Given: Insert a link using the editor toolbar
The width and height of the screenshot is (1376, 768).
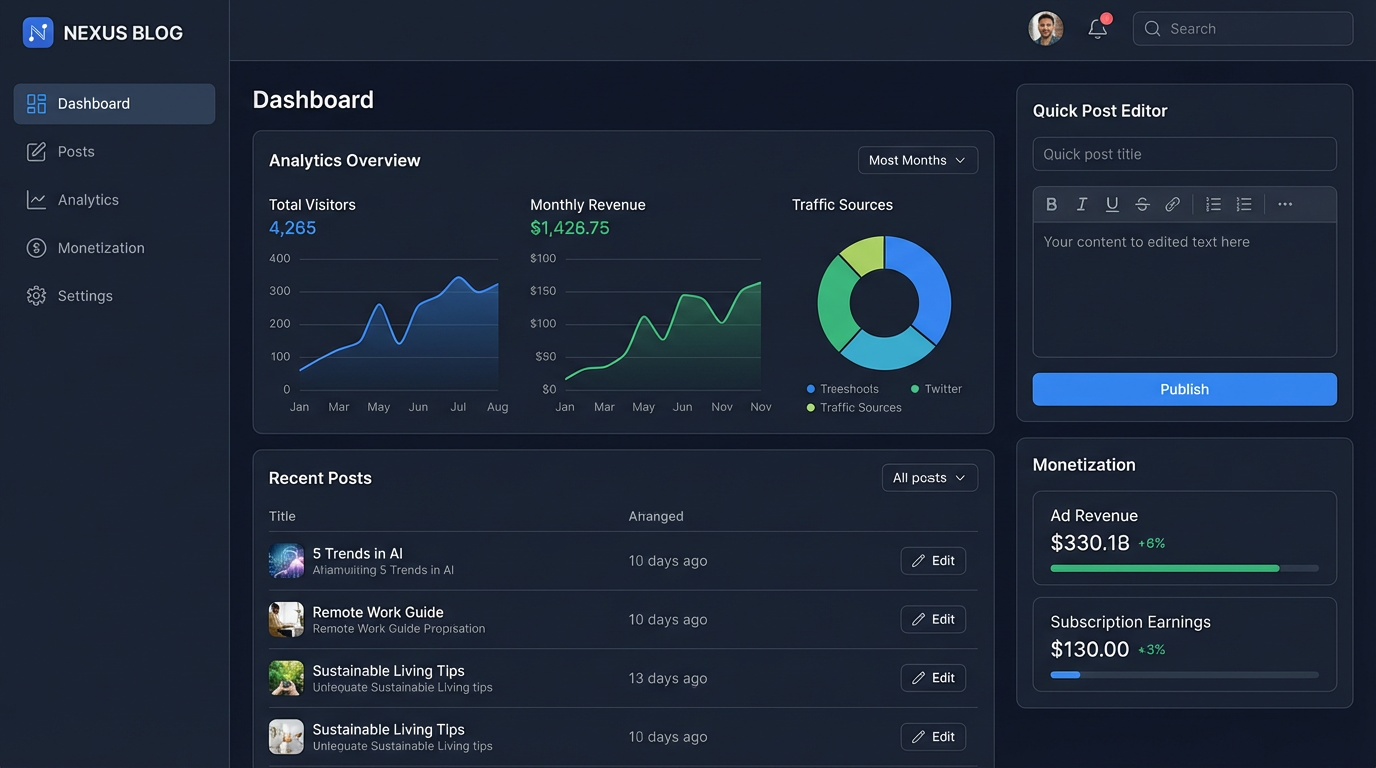Looking at the screenshot, I should click(x=1172, y=204).
